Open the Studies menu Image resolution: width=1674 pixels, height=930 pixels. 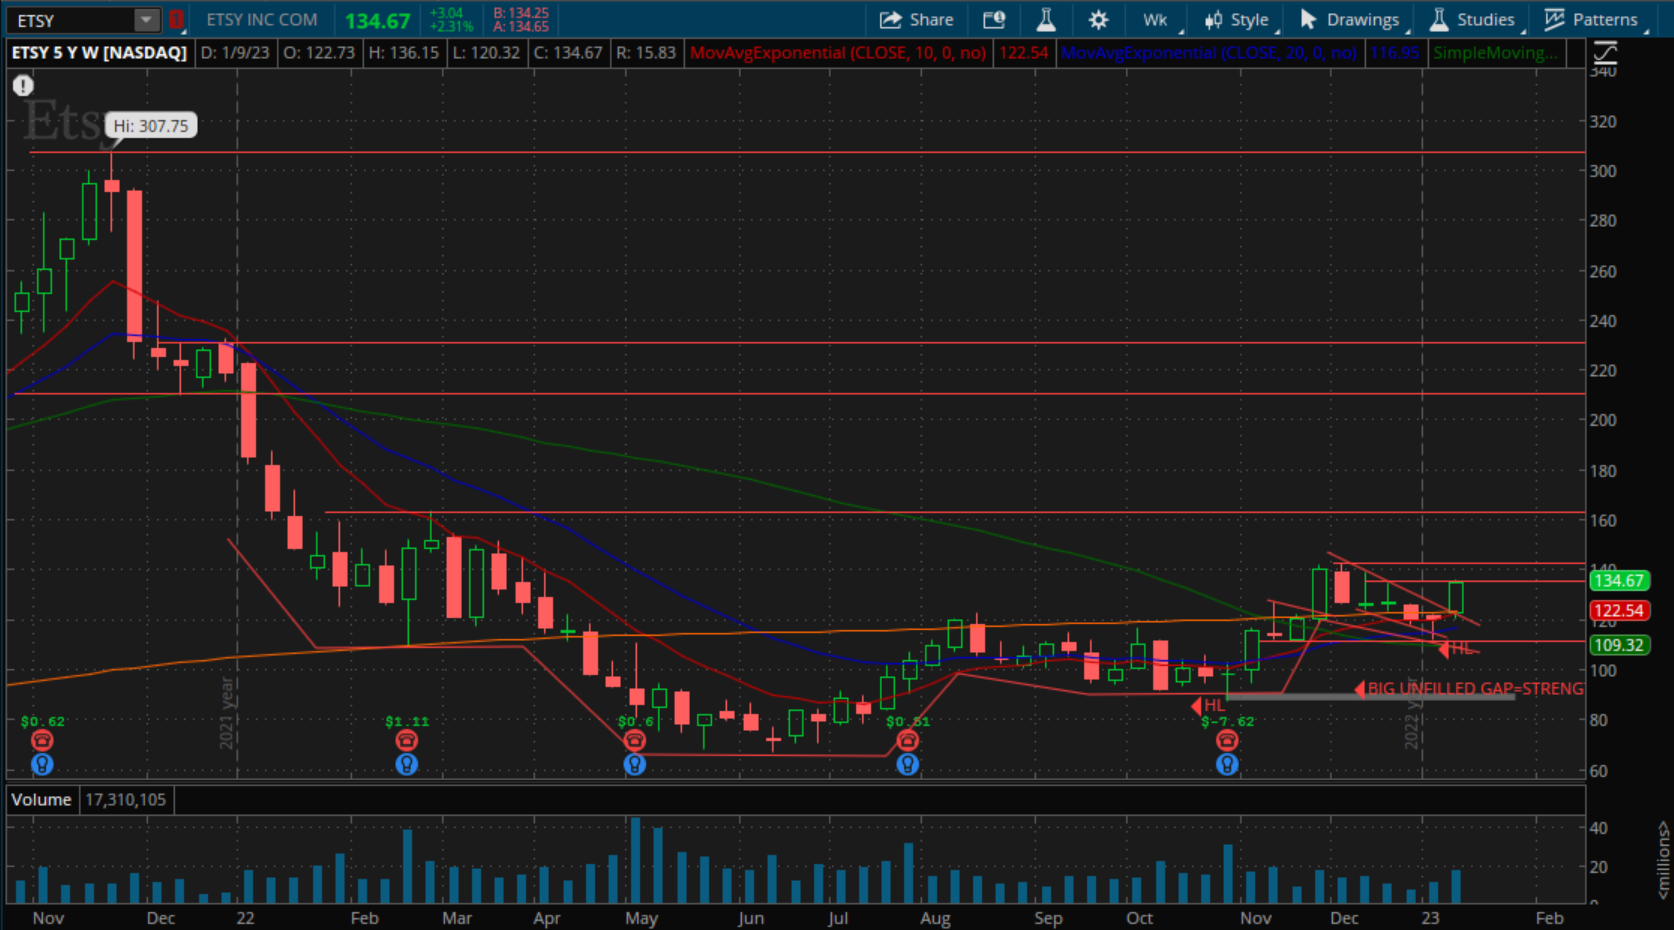(1474, 20)
